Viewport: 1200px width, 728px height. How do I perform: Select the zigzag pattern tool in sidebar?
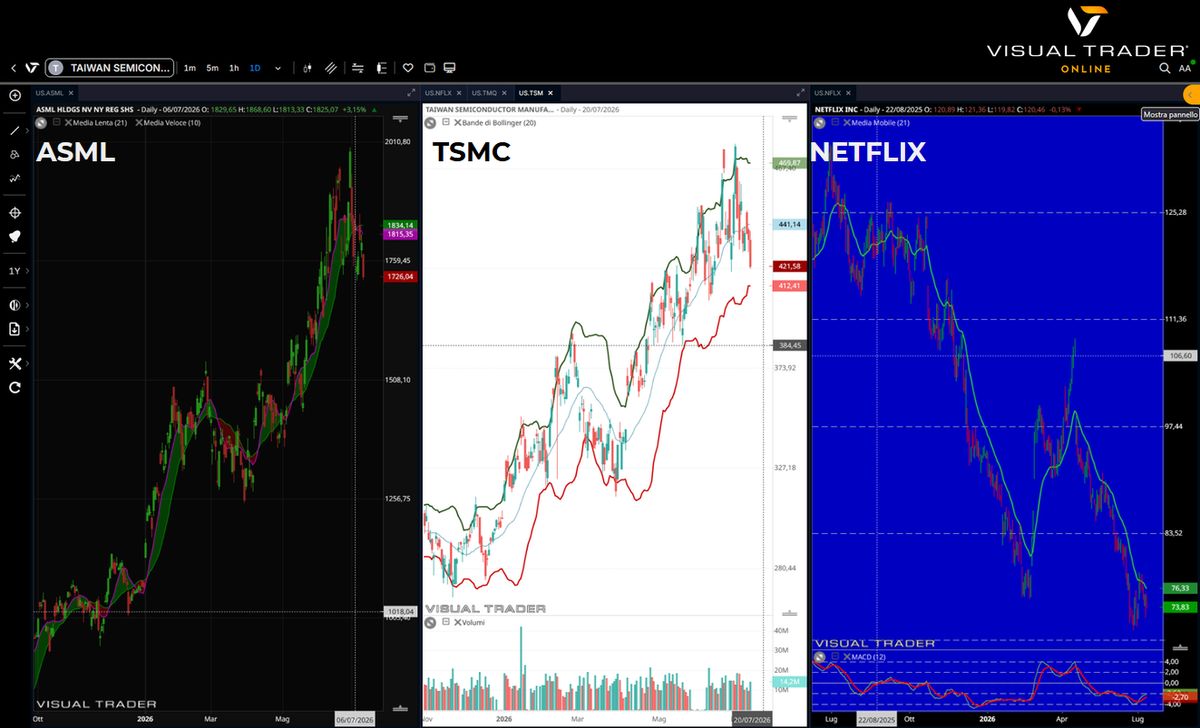tap(15, 178)
